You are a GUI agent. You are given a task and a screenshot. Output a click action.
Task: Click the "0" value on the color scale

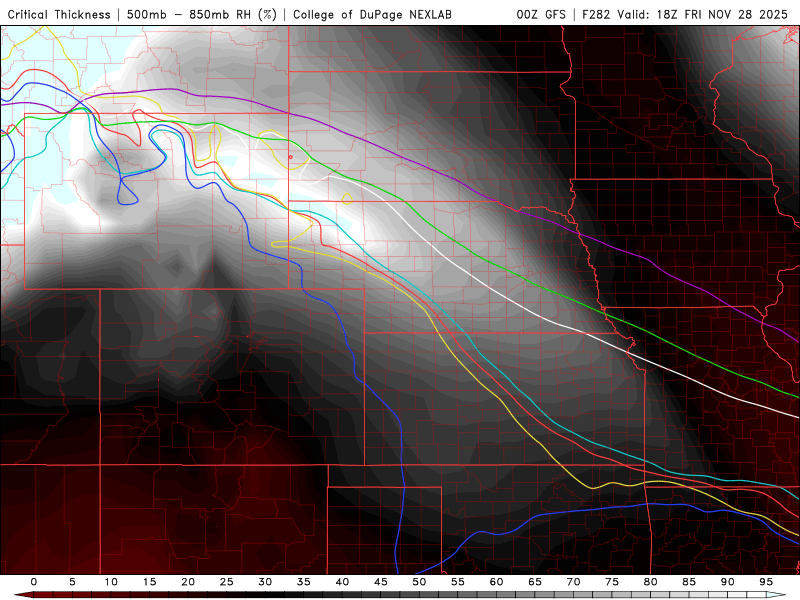click(x=34, y=582)
